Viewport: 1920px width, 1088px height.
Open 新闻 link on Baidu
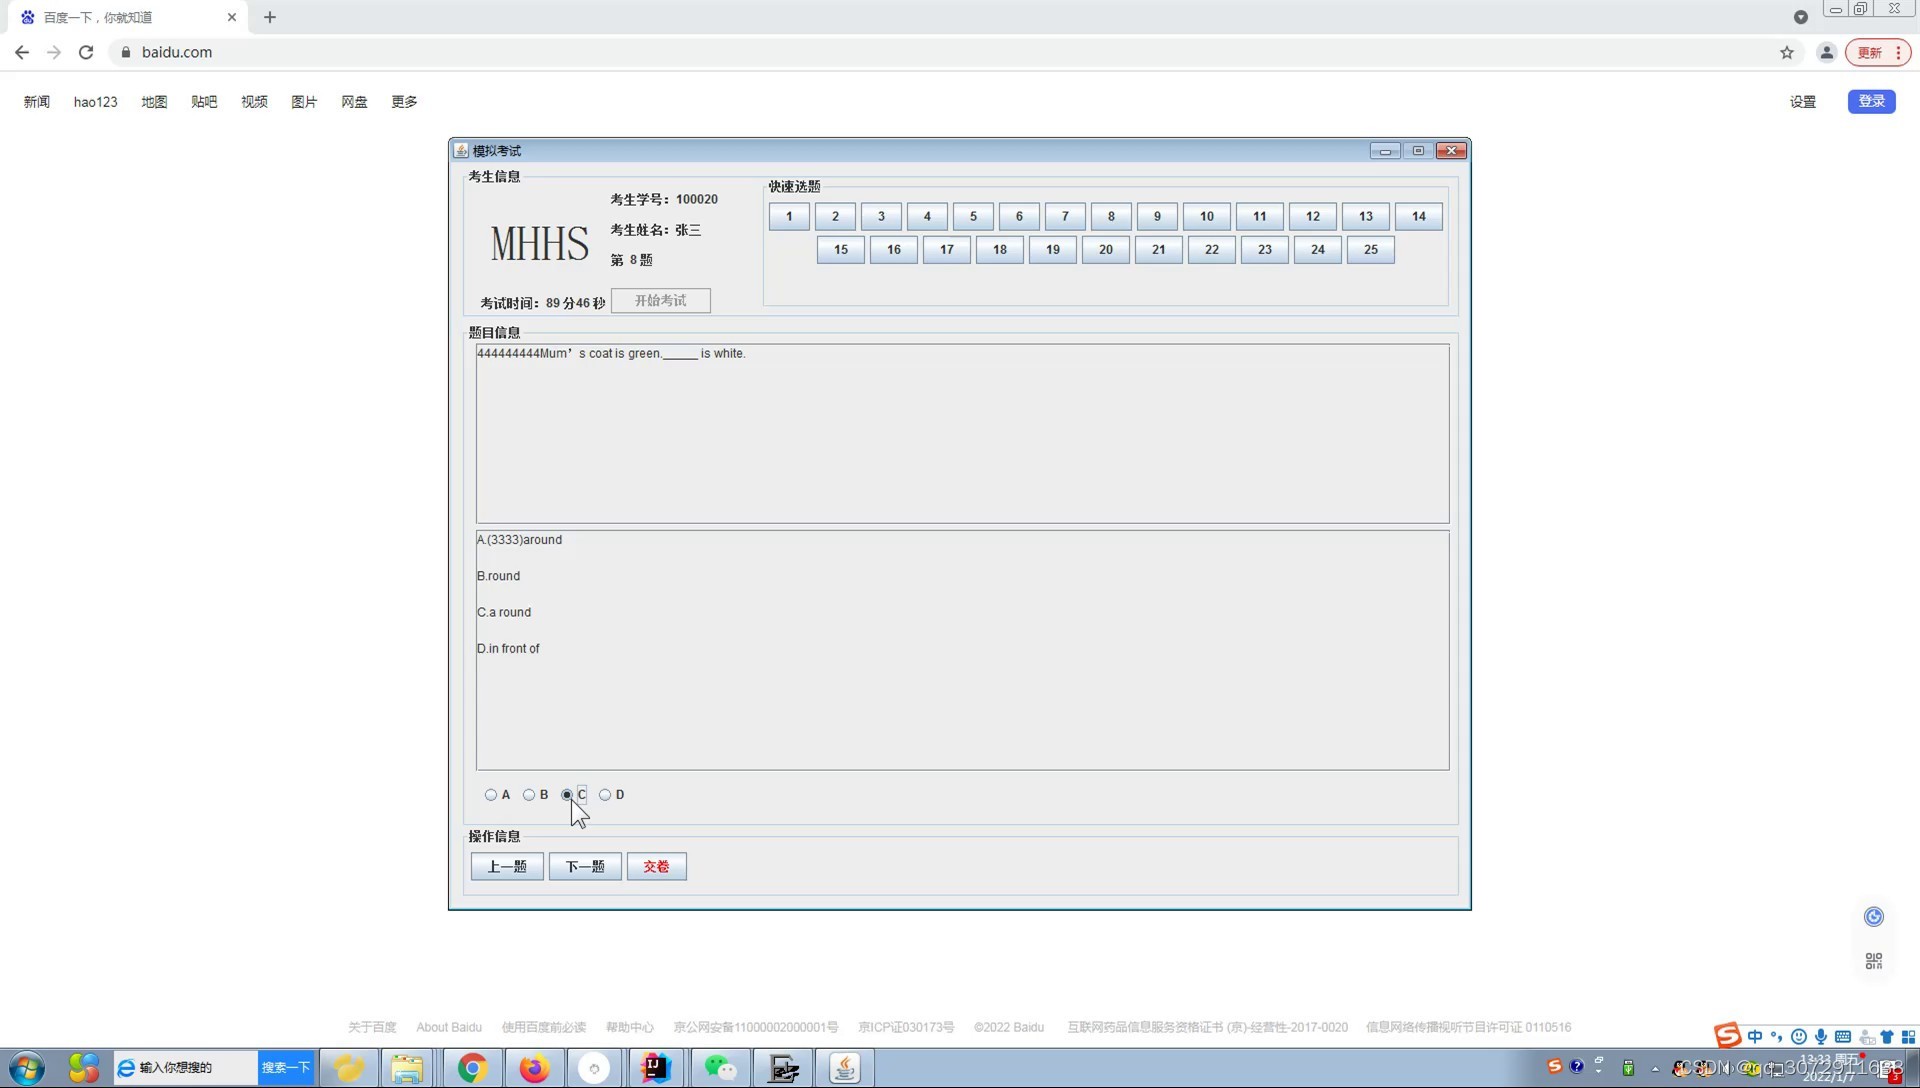pyautogui.click(x=37, y=102)
